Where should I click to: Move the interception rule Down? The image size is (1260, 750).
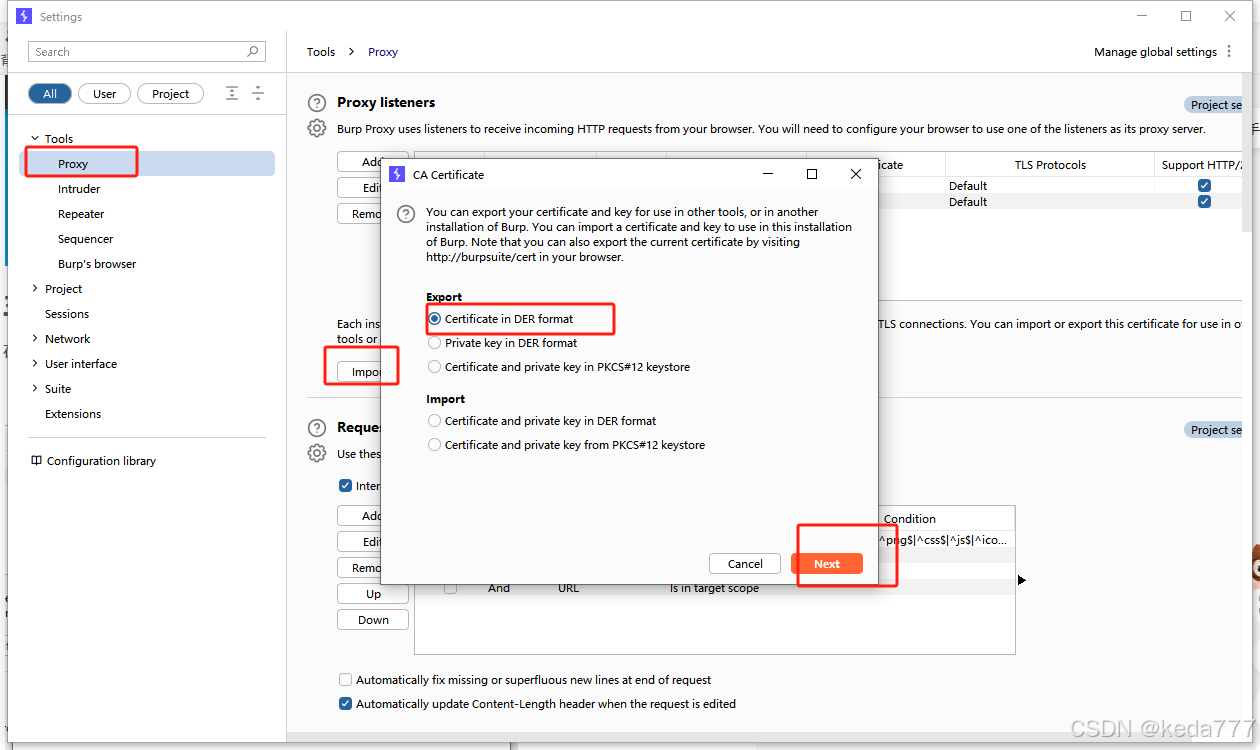(x=373, y=620)
